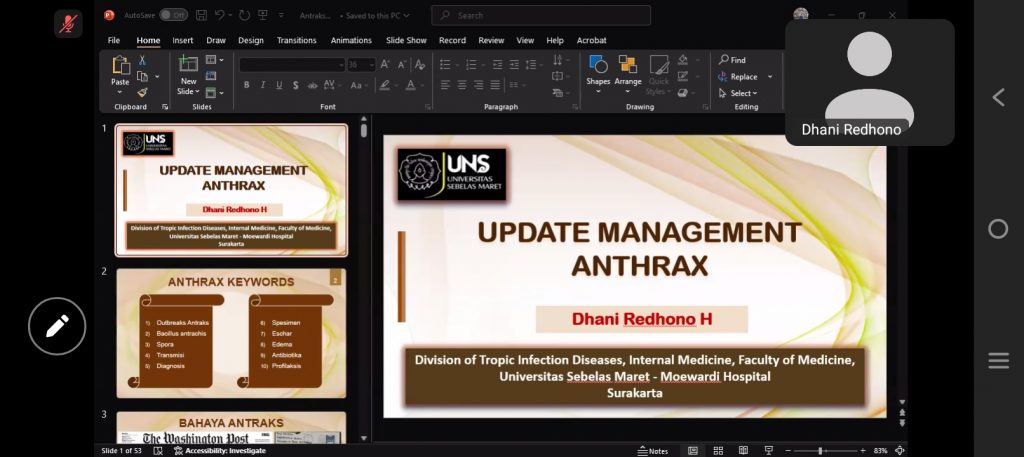Click the text highlight color swatch
This screenshot has width=1024, height=457.
(x=385, y=85)
